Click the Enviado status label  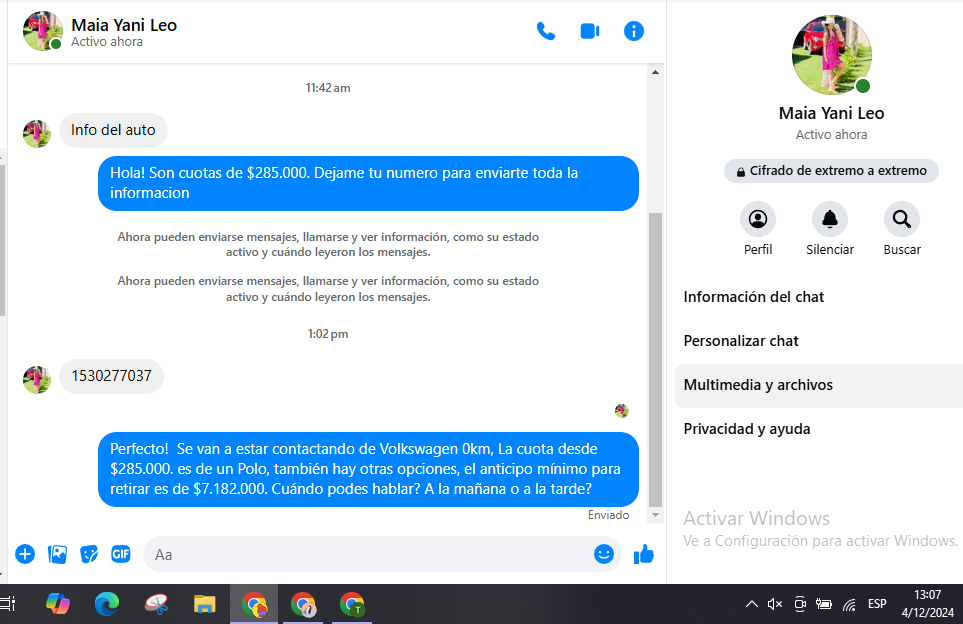click(x=608, y=515)
